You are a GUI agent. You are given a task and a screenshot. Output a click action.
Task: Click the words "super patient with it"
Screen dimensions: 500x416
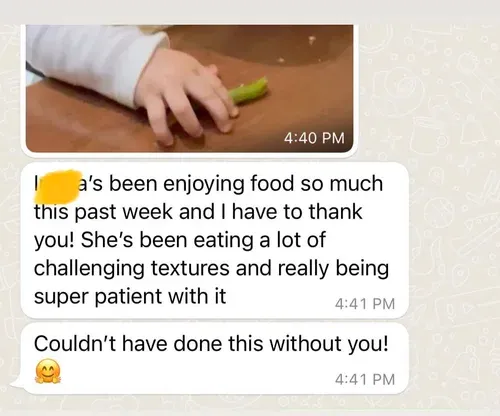(130, 296)
